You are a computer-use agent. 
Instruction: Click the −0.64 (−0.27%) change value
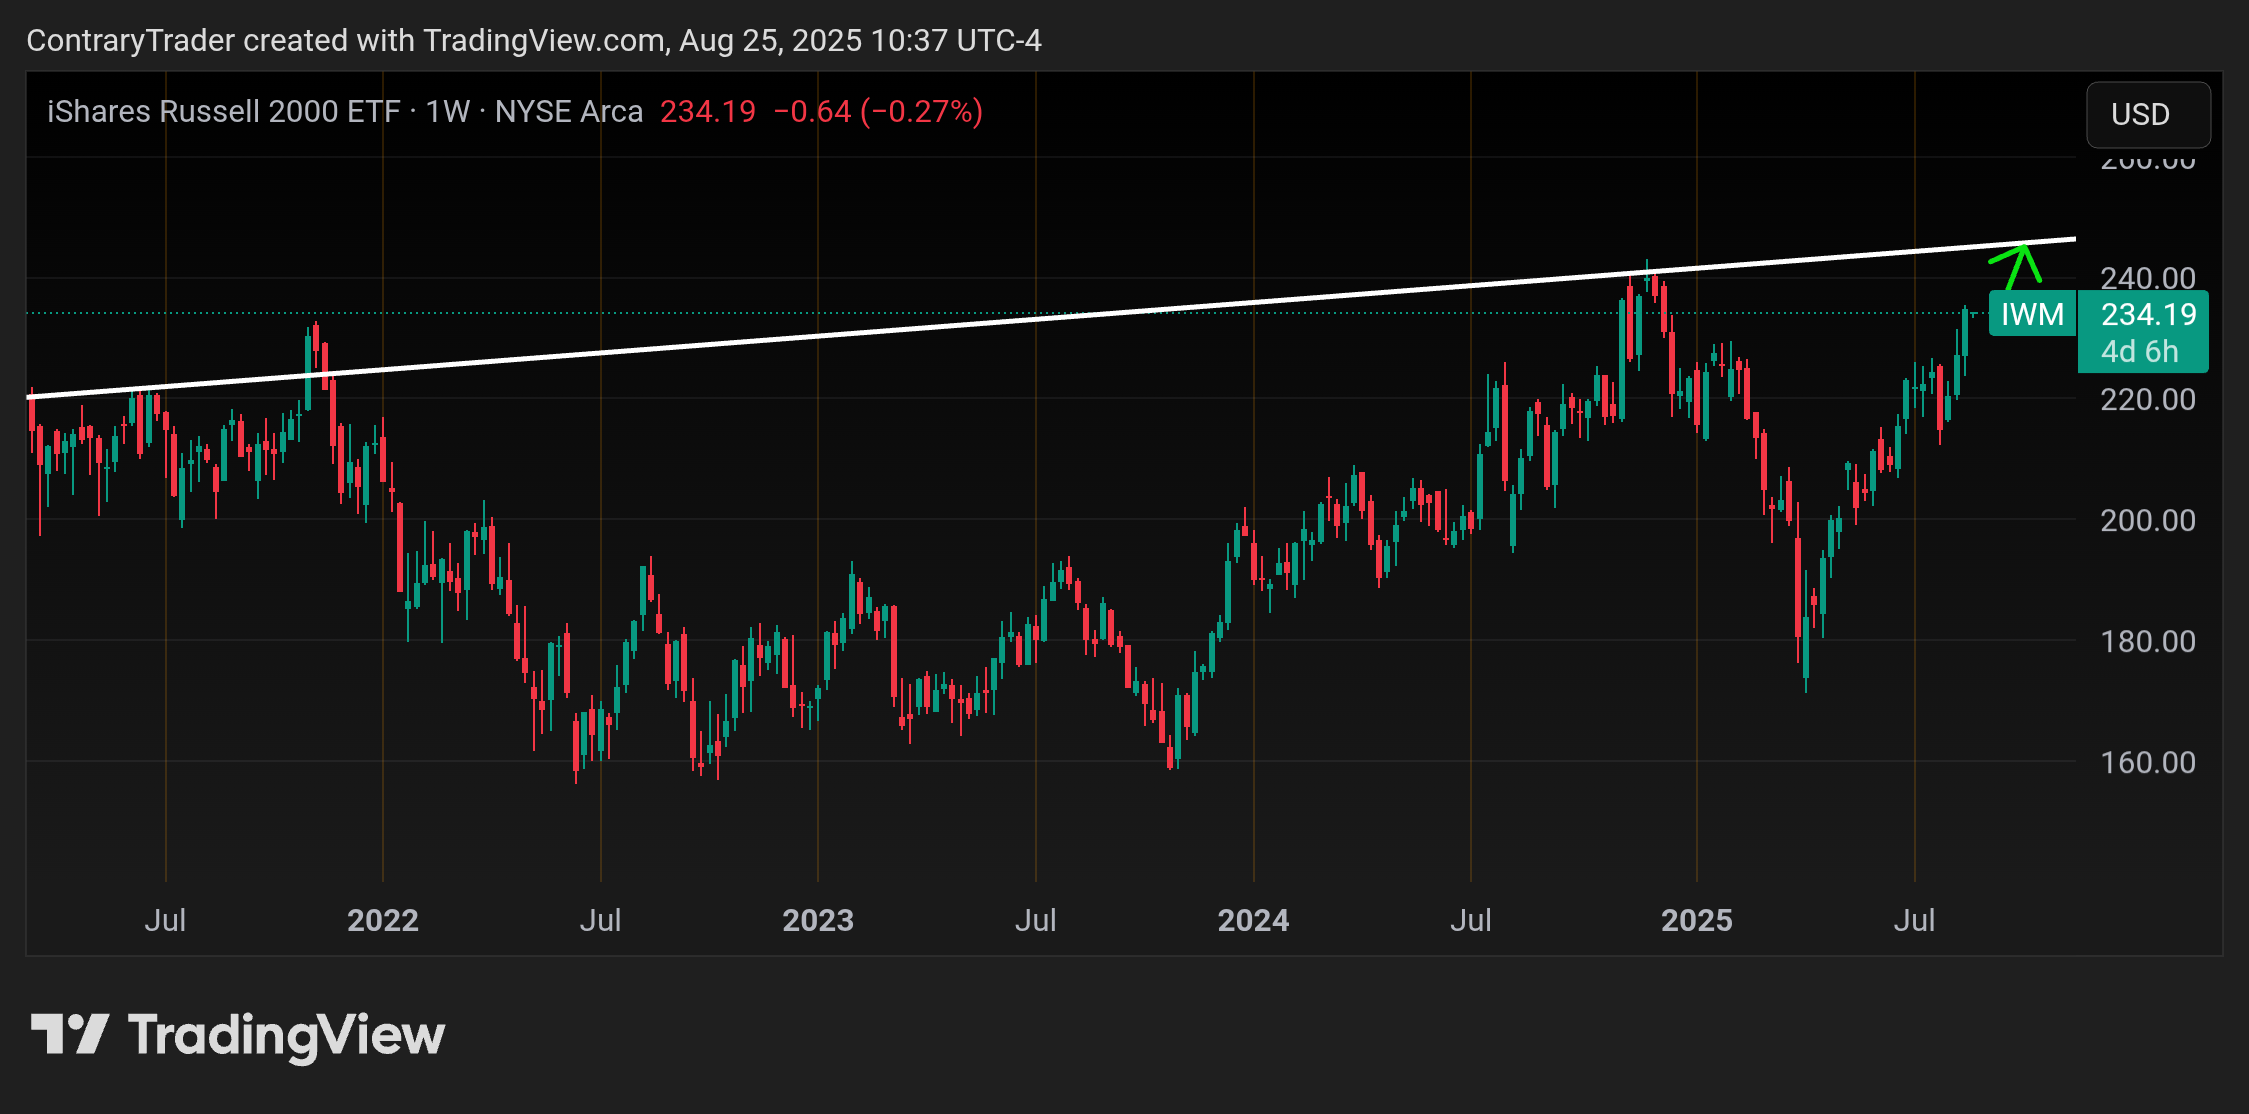878,111
